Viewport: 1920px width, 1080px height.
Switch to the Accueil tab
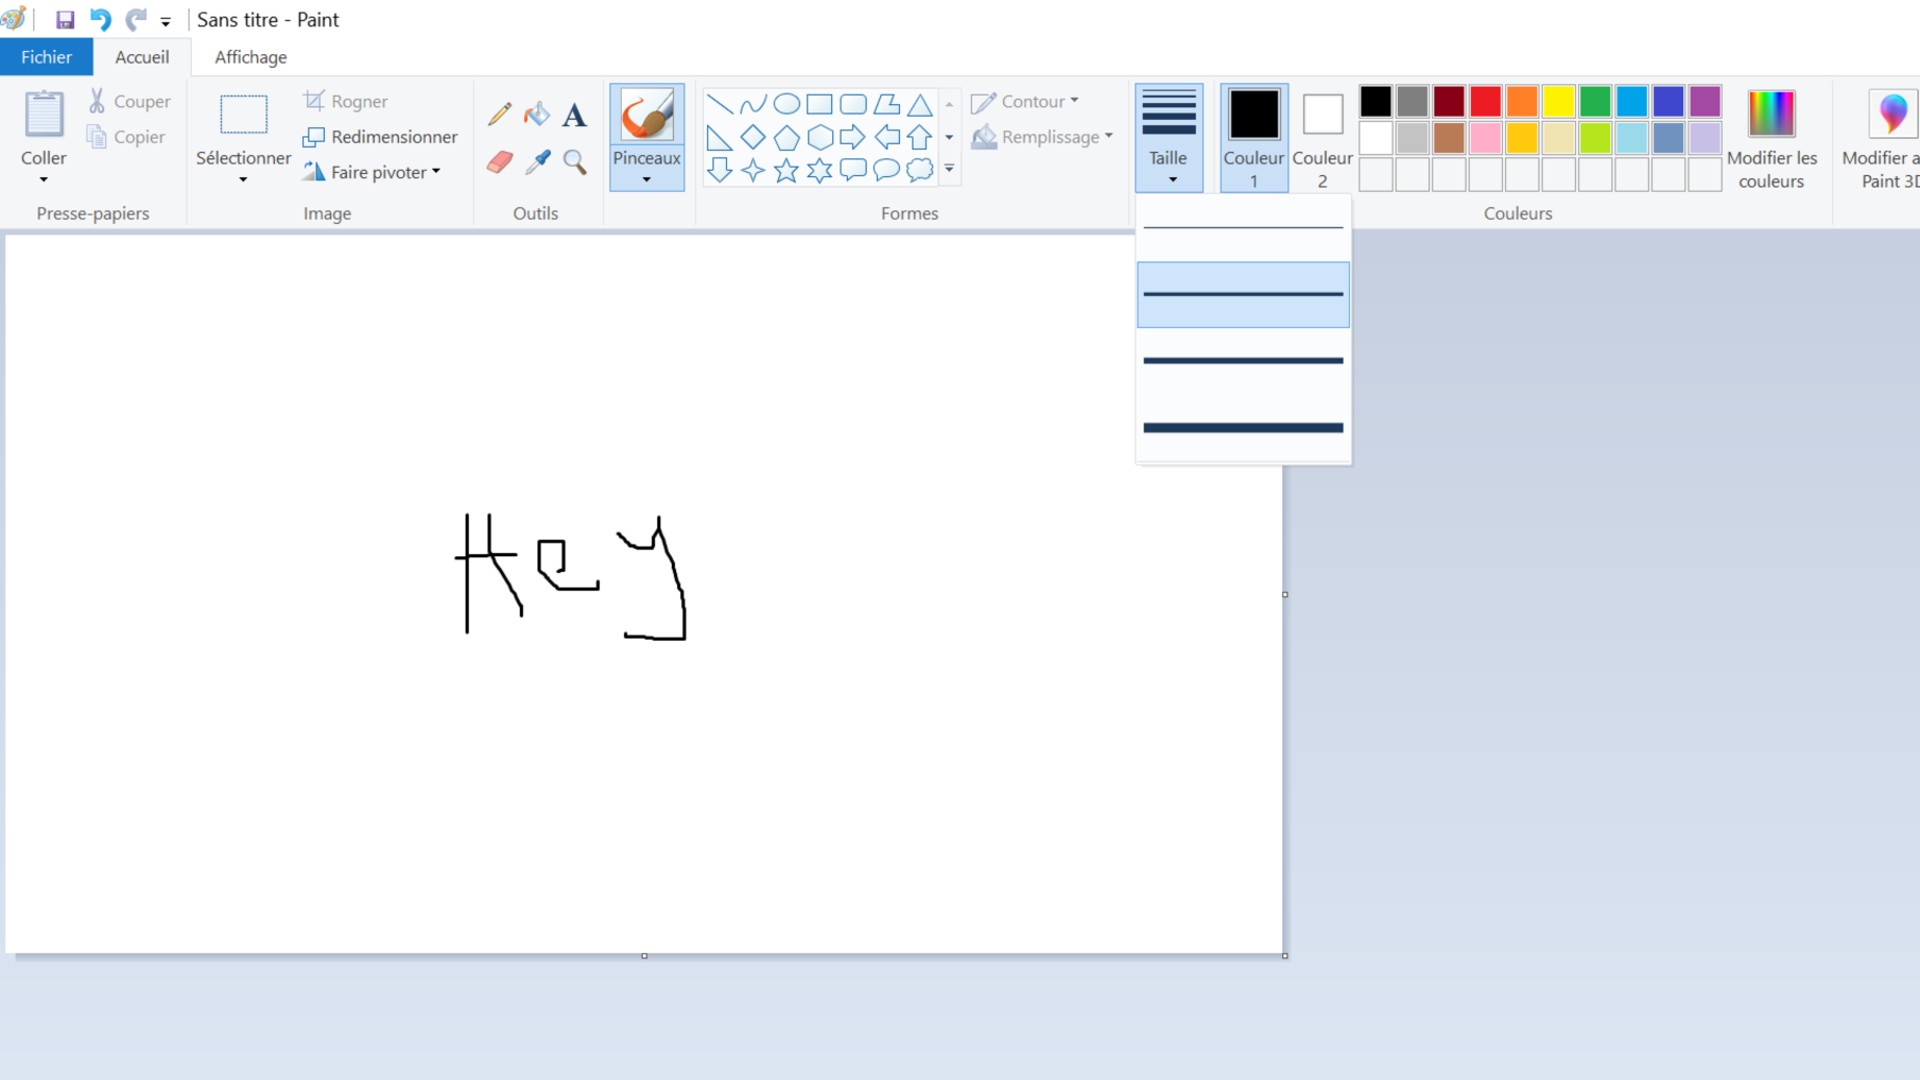[x=142, y=57]
